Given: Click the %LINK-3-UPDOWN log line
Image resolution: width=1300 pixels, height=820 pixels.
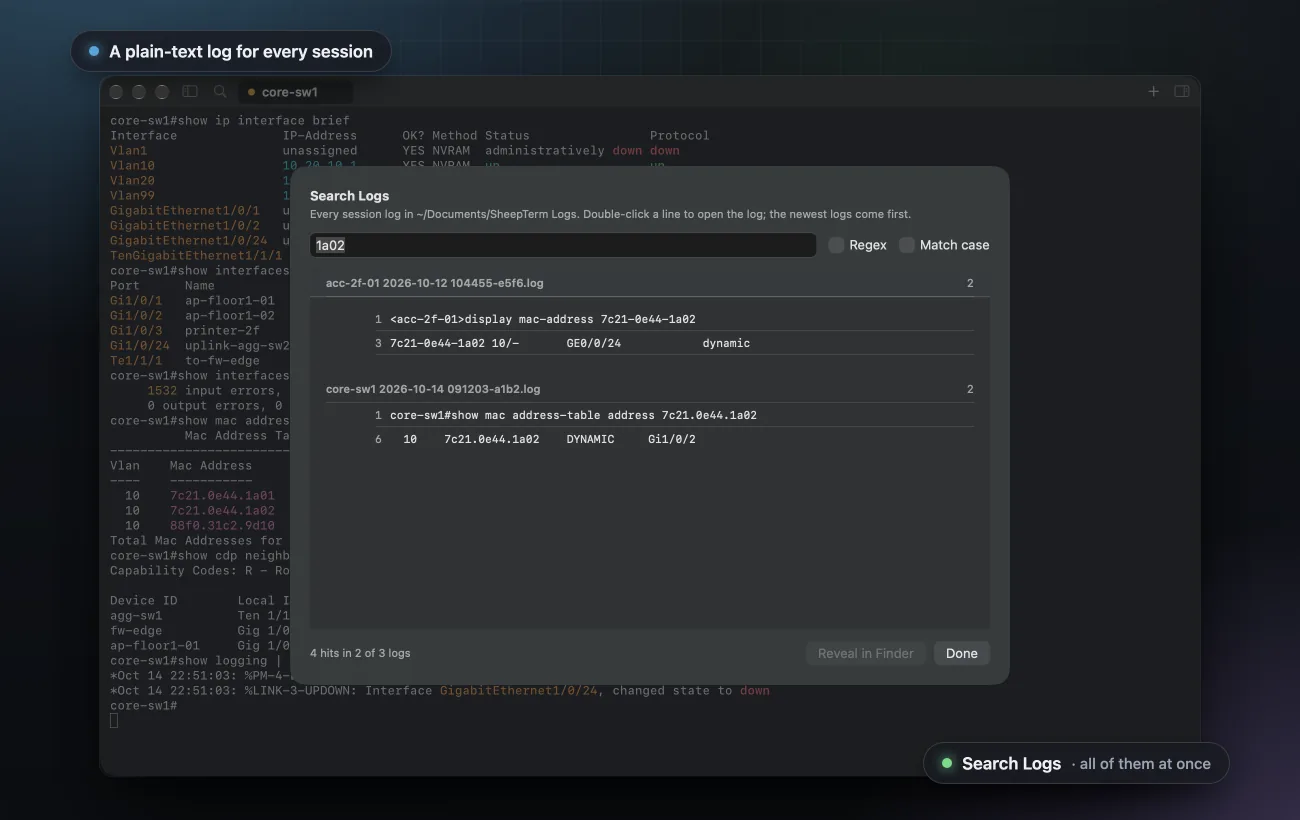Looking at the screenshot, I should (x=440, y=691).
